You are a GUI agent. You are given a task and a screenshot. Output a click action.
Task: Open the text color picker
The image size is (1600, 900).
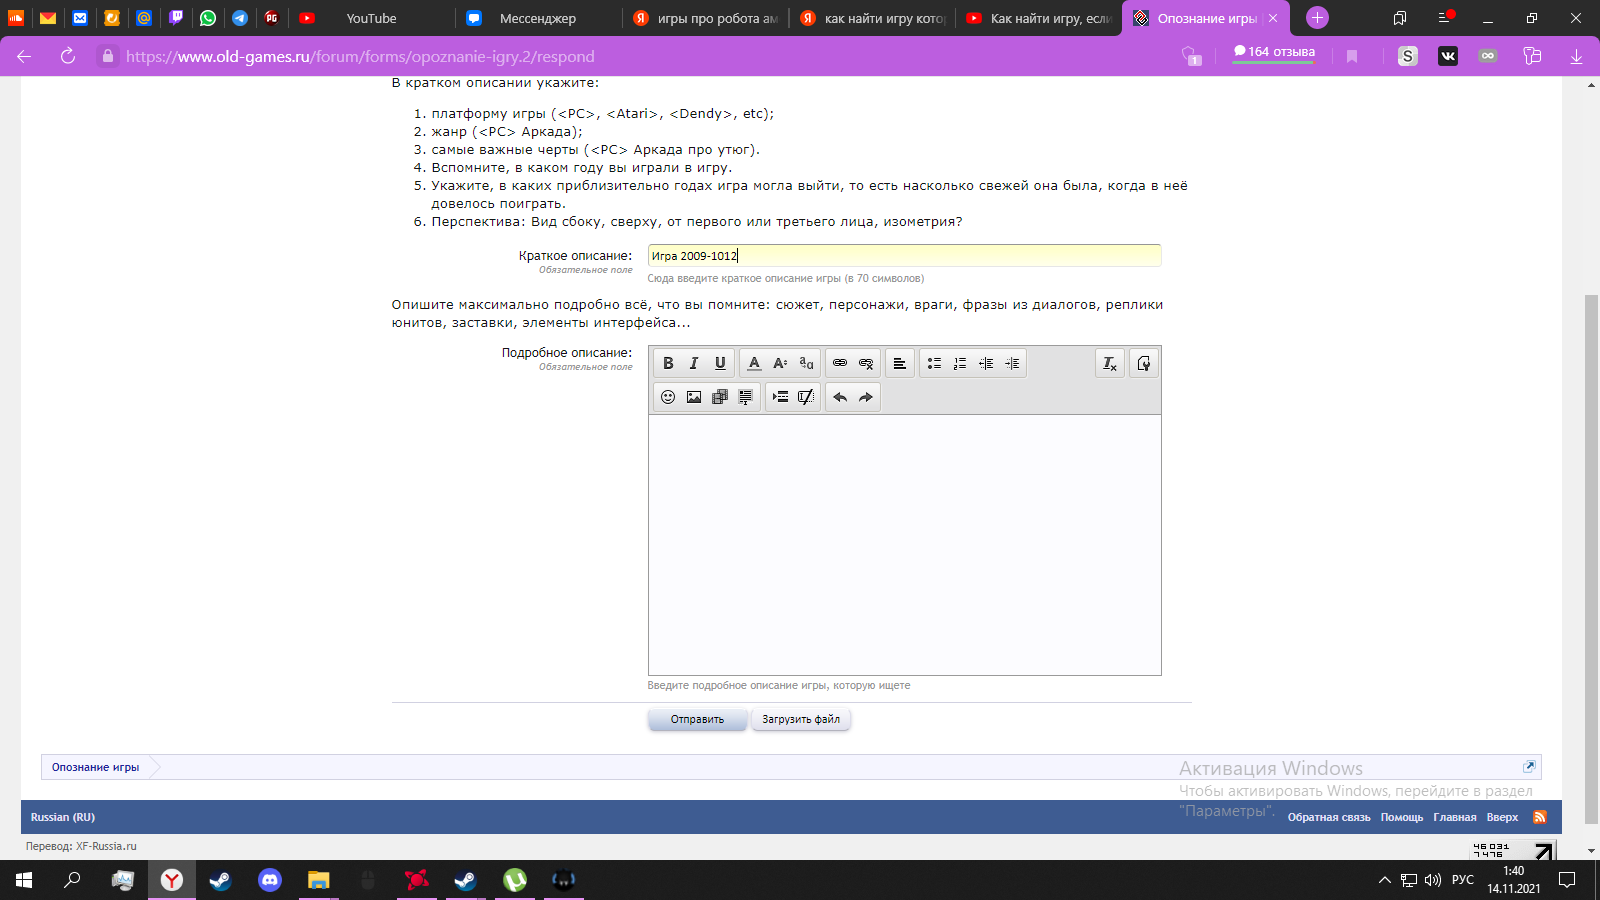pos(755,363)
